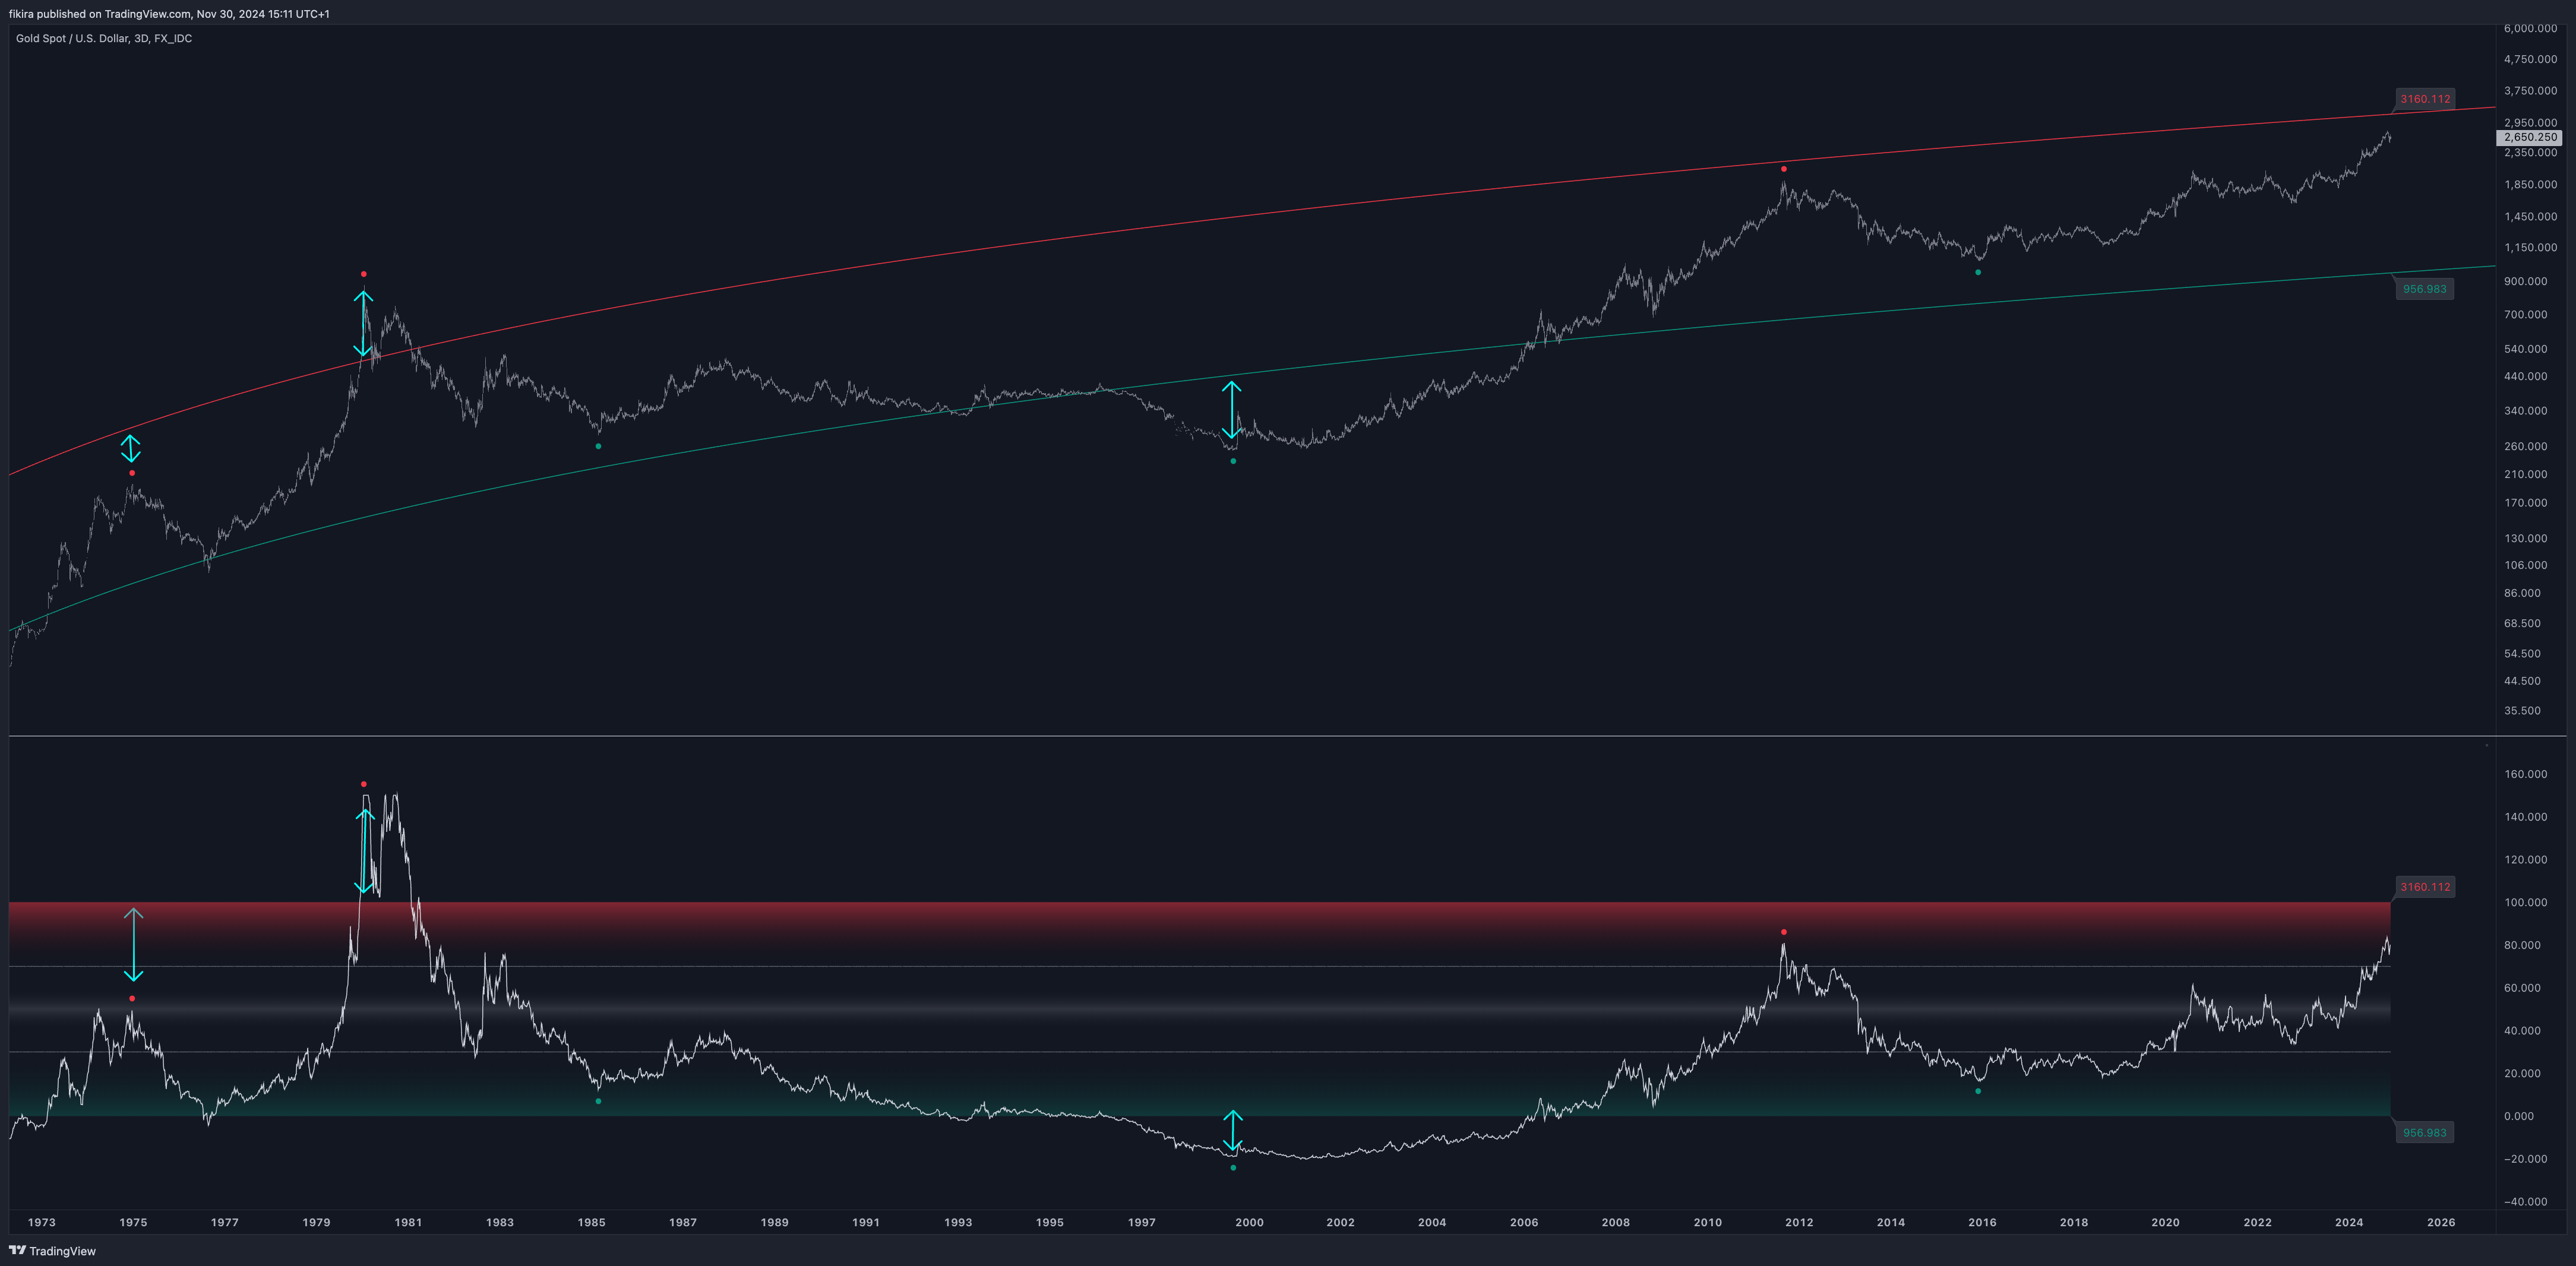Click the 540.000 price axis value
The height and width of the screenshot is (1266, 2576).
click(x=2526, y=349)
